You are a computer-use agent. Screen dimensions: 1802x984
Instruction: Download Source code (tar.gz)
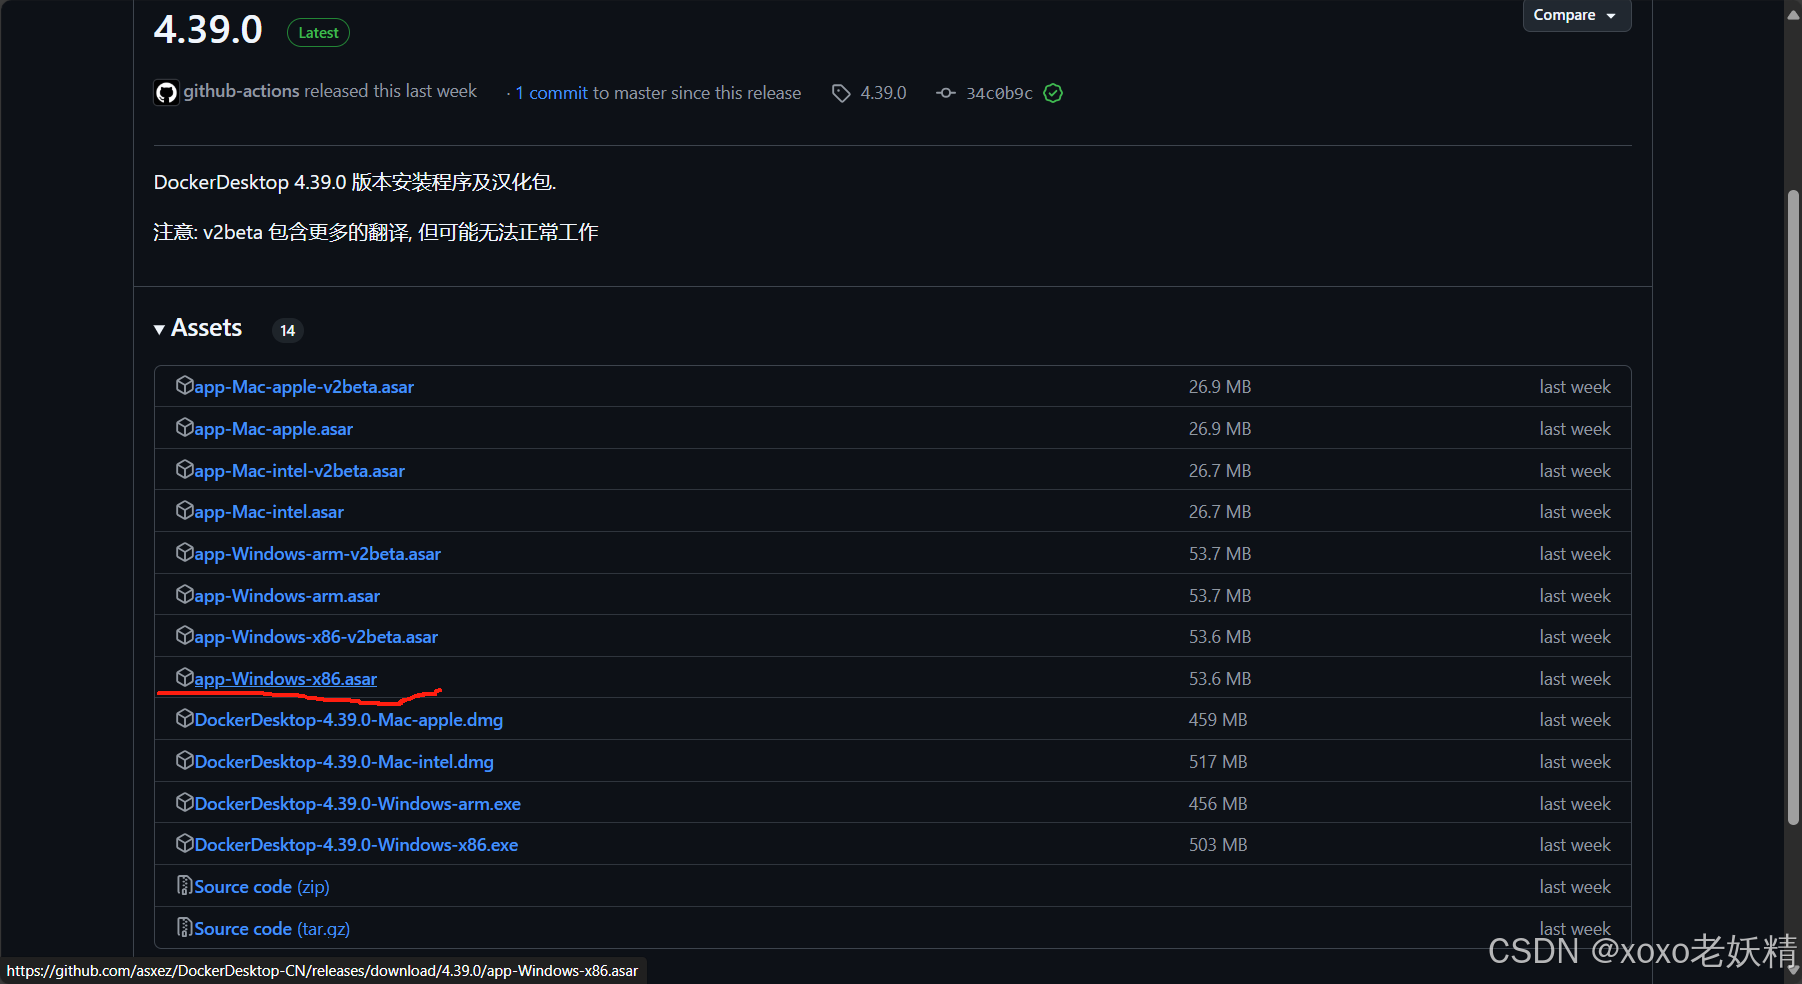click(x=272, y=929)
